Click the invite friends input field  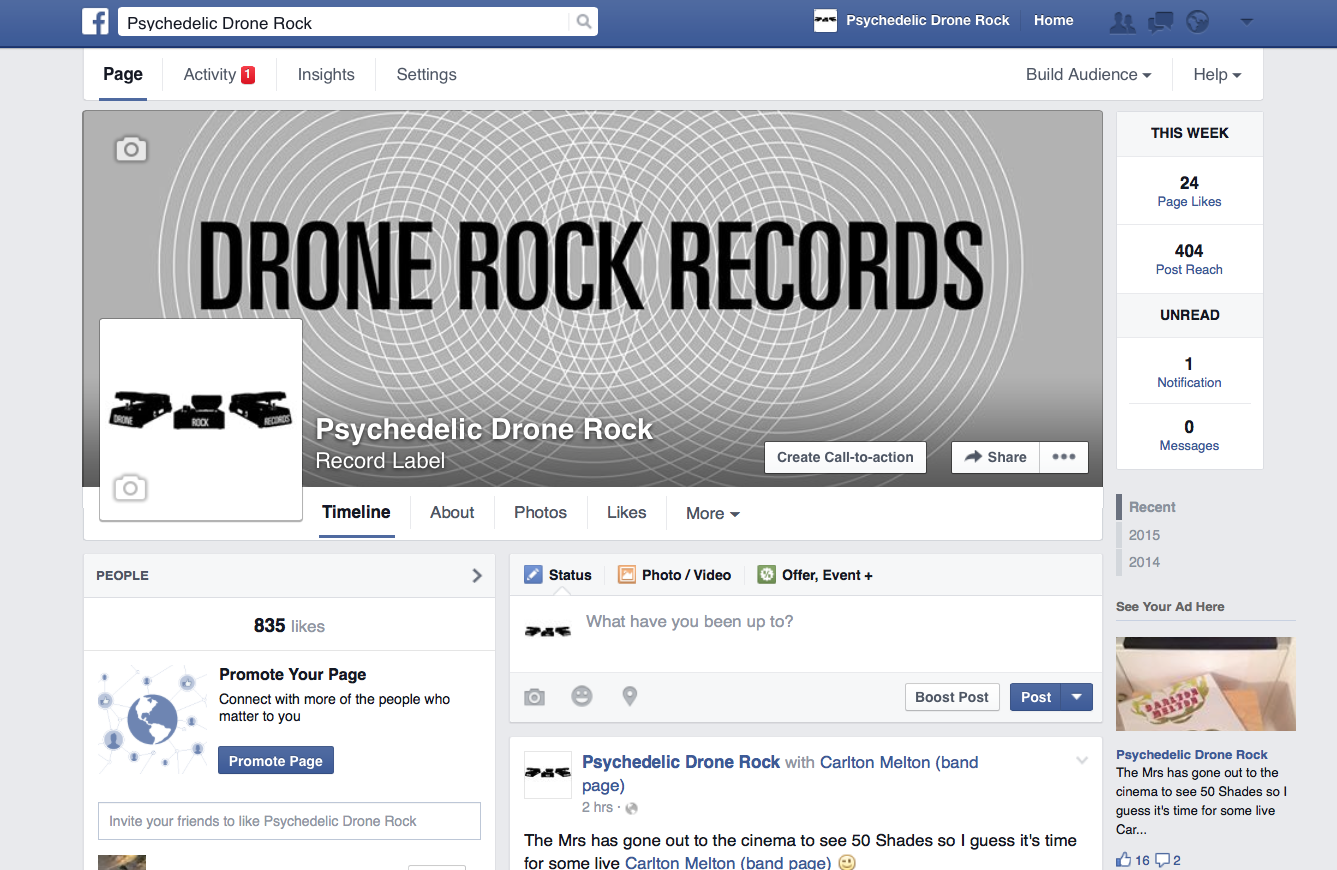(x=289, y=821)
